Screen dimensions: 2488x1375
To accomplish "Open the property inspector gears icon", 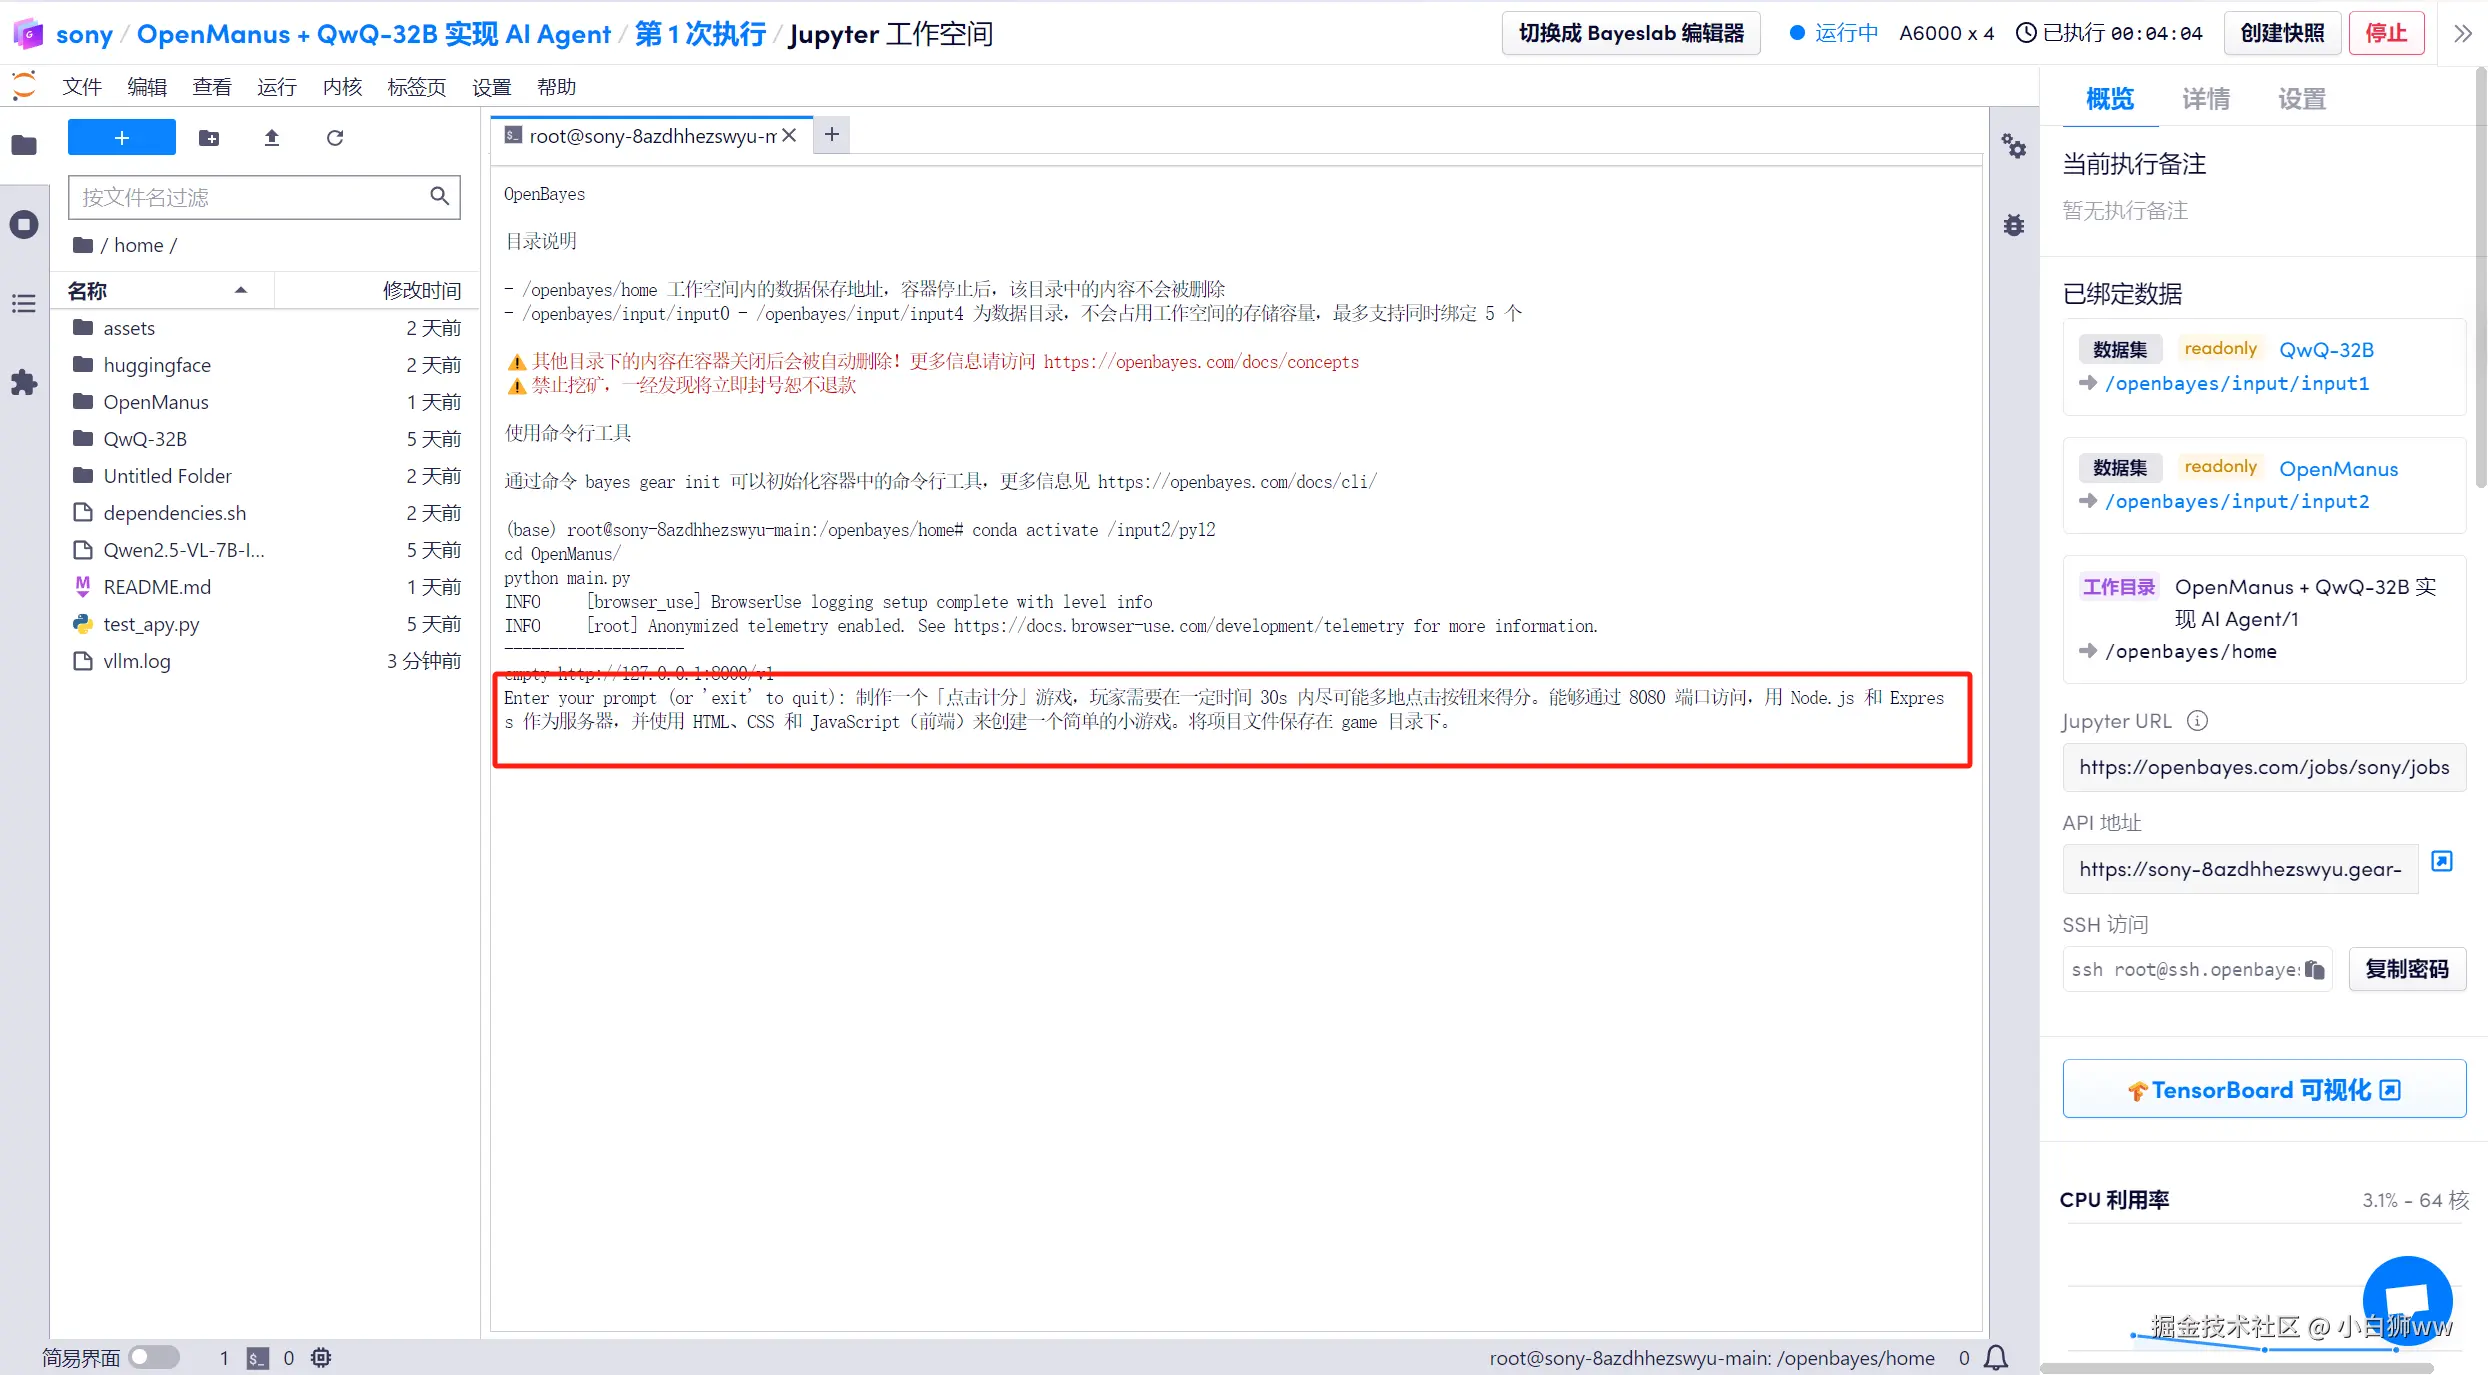I will pyautogui.click(x=2013, y=147).
